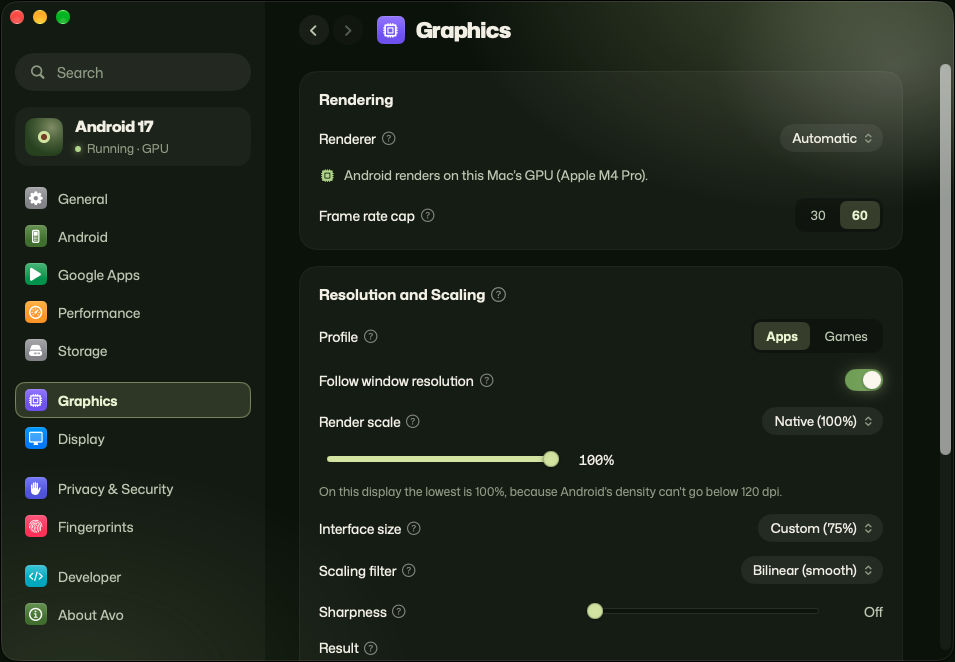The image size is (955, 662).
Task: Click the Google Apps play icon
Action: (x=36, y=275)
